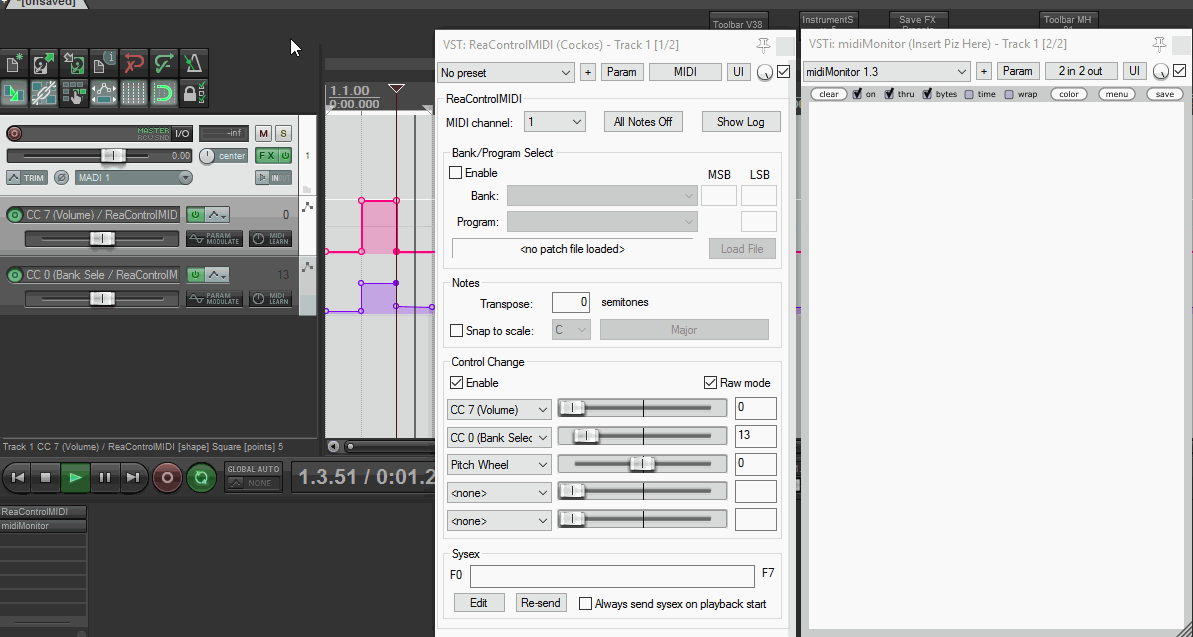
Task: Open PARAM MODULATE for CC 0 Bank Select
Action: pos(215,298)
